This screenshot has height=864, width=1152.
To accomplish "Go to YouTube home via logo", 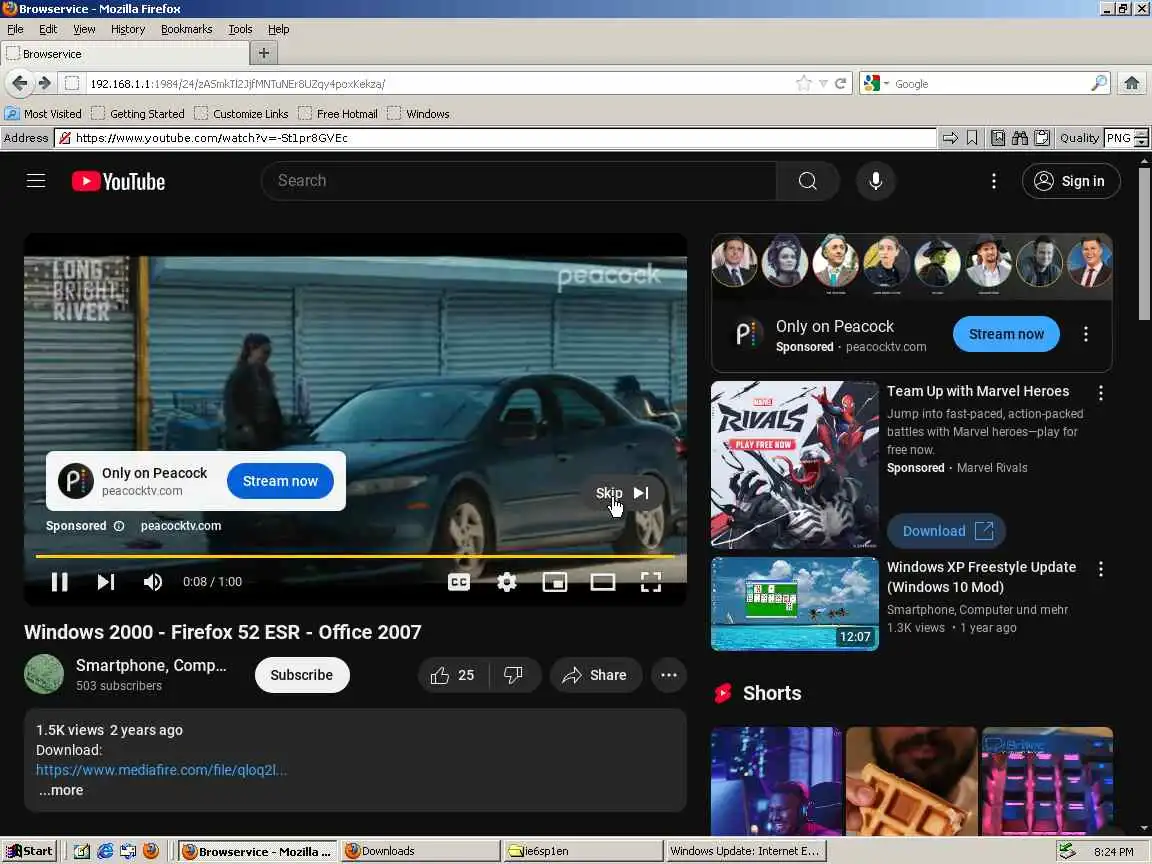I will click(x=118, y=181).
